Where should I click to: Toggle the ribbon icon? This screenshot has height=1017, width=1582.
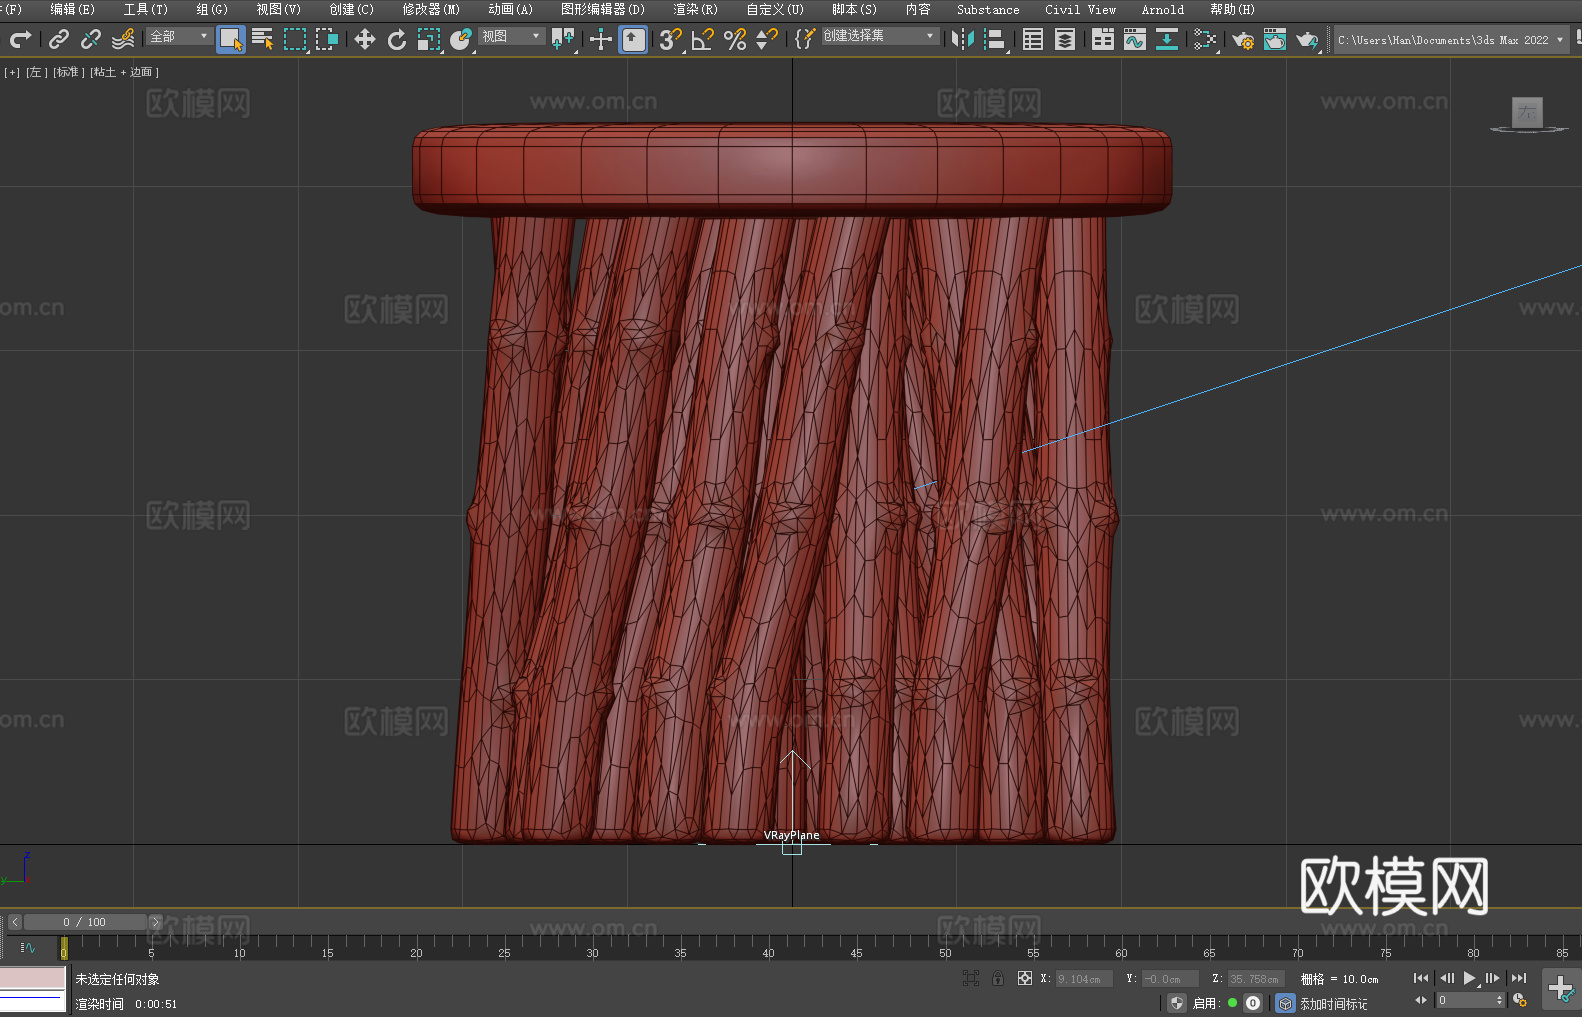click(x=1103, y=39)
